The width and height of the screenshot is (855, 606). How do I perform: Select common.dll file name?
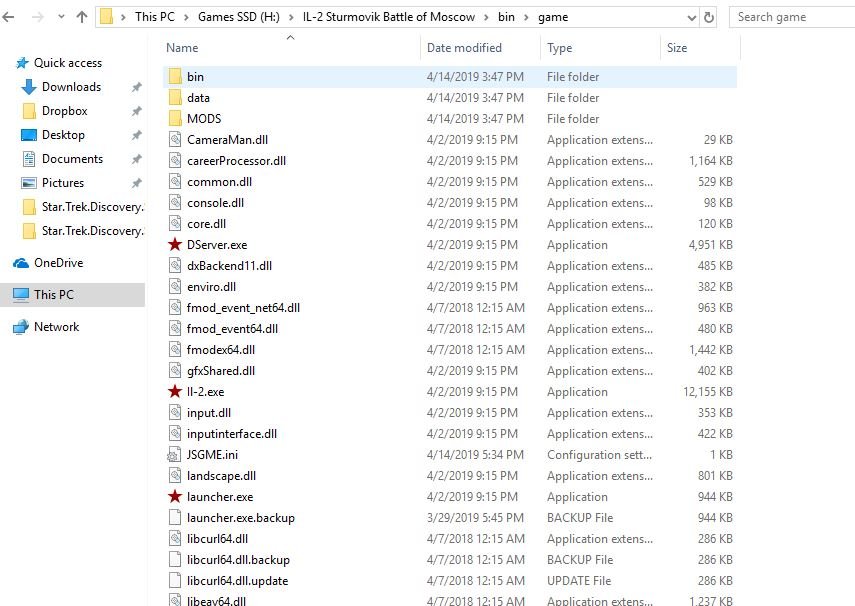click(x=219, y=182)
